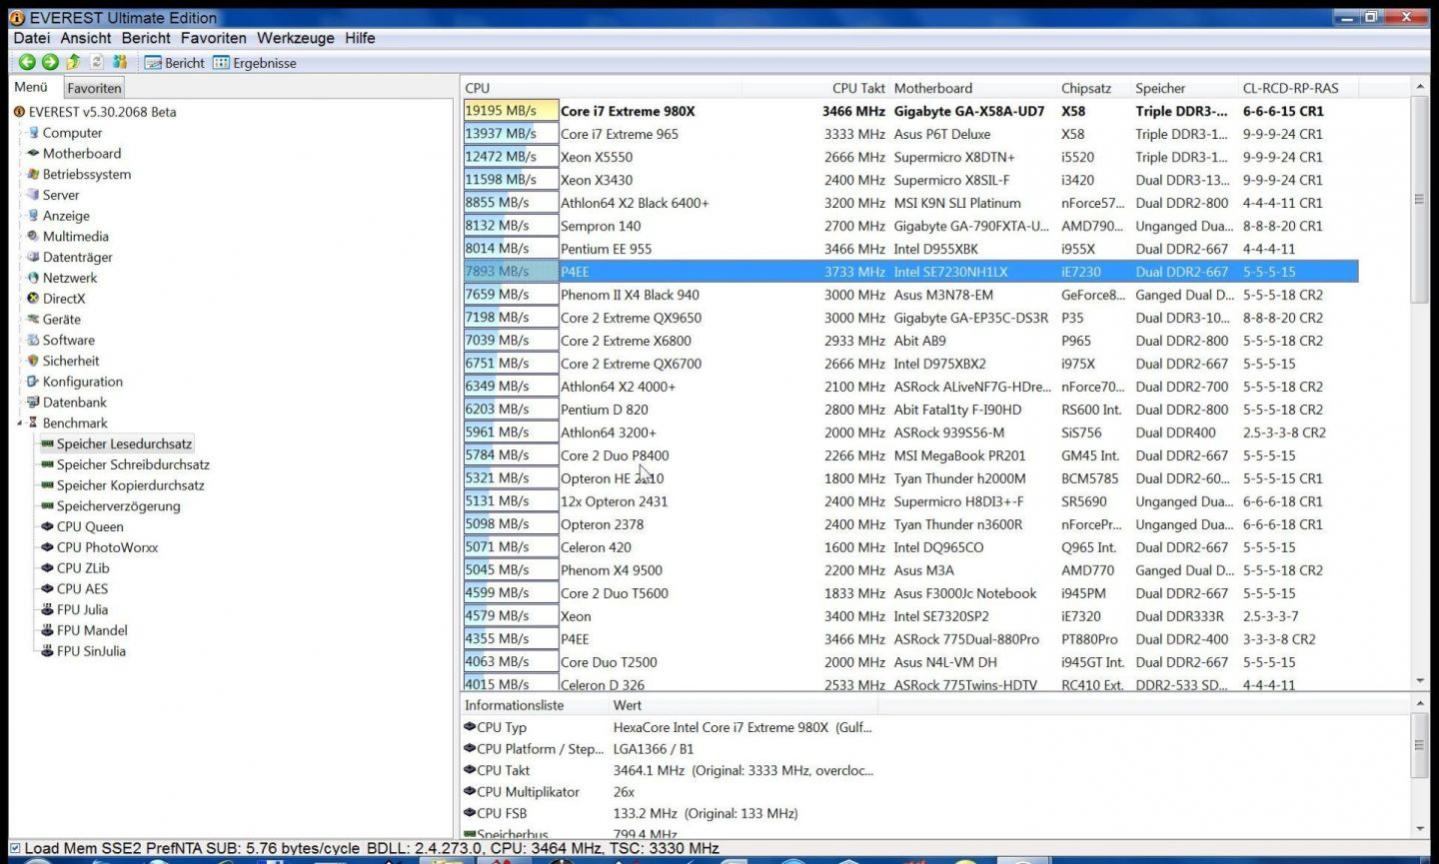Click the refresh toolbar icon
1439x864 pixels.
[x=97, y=62]
